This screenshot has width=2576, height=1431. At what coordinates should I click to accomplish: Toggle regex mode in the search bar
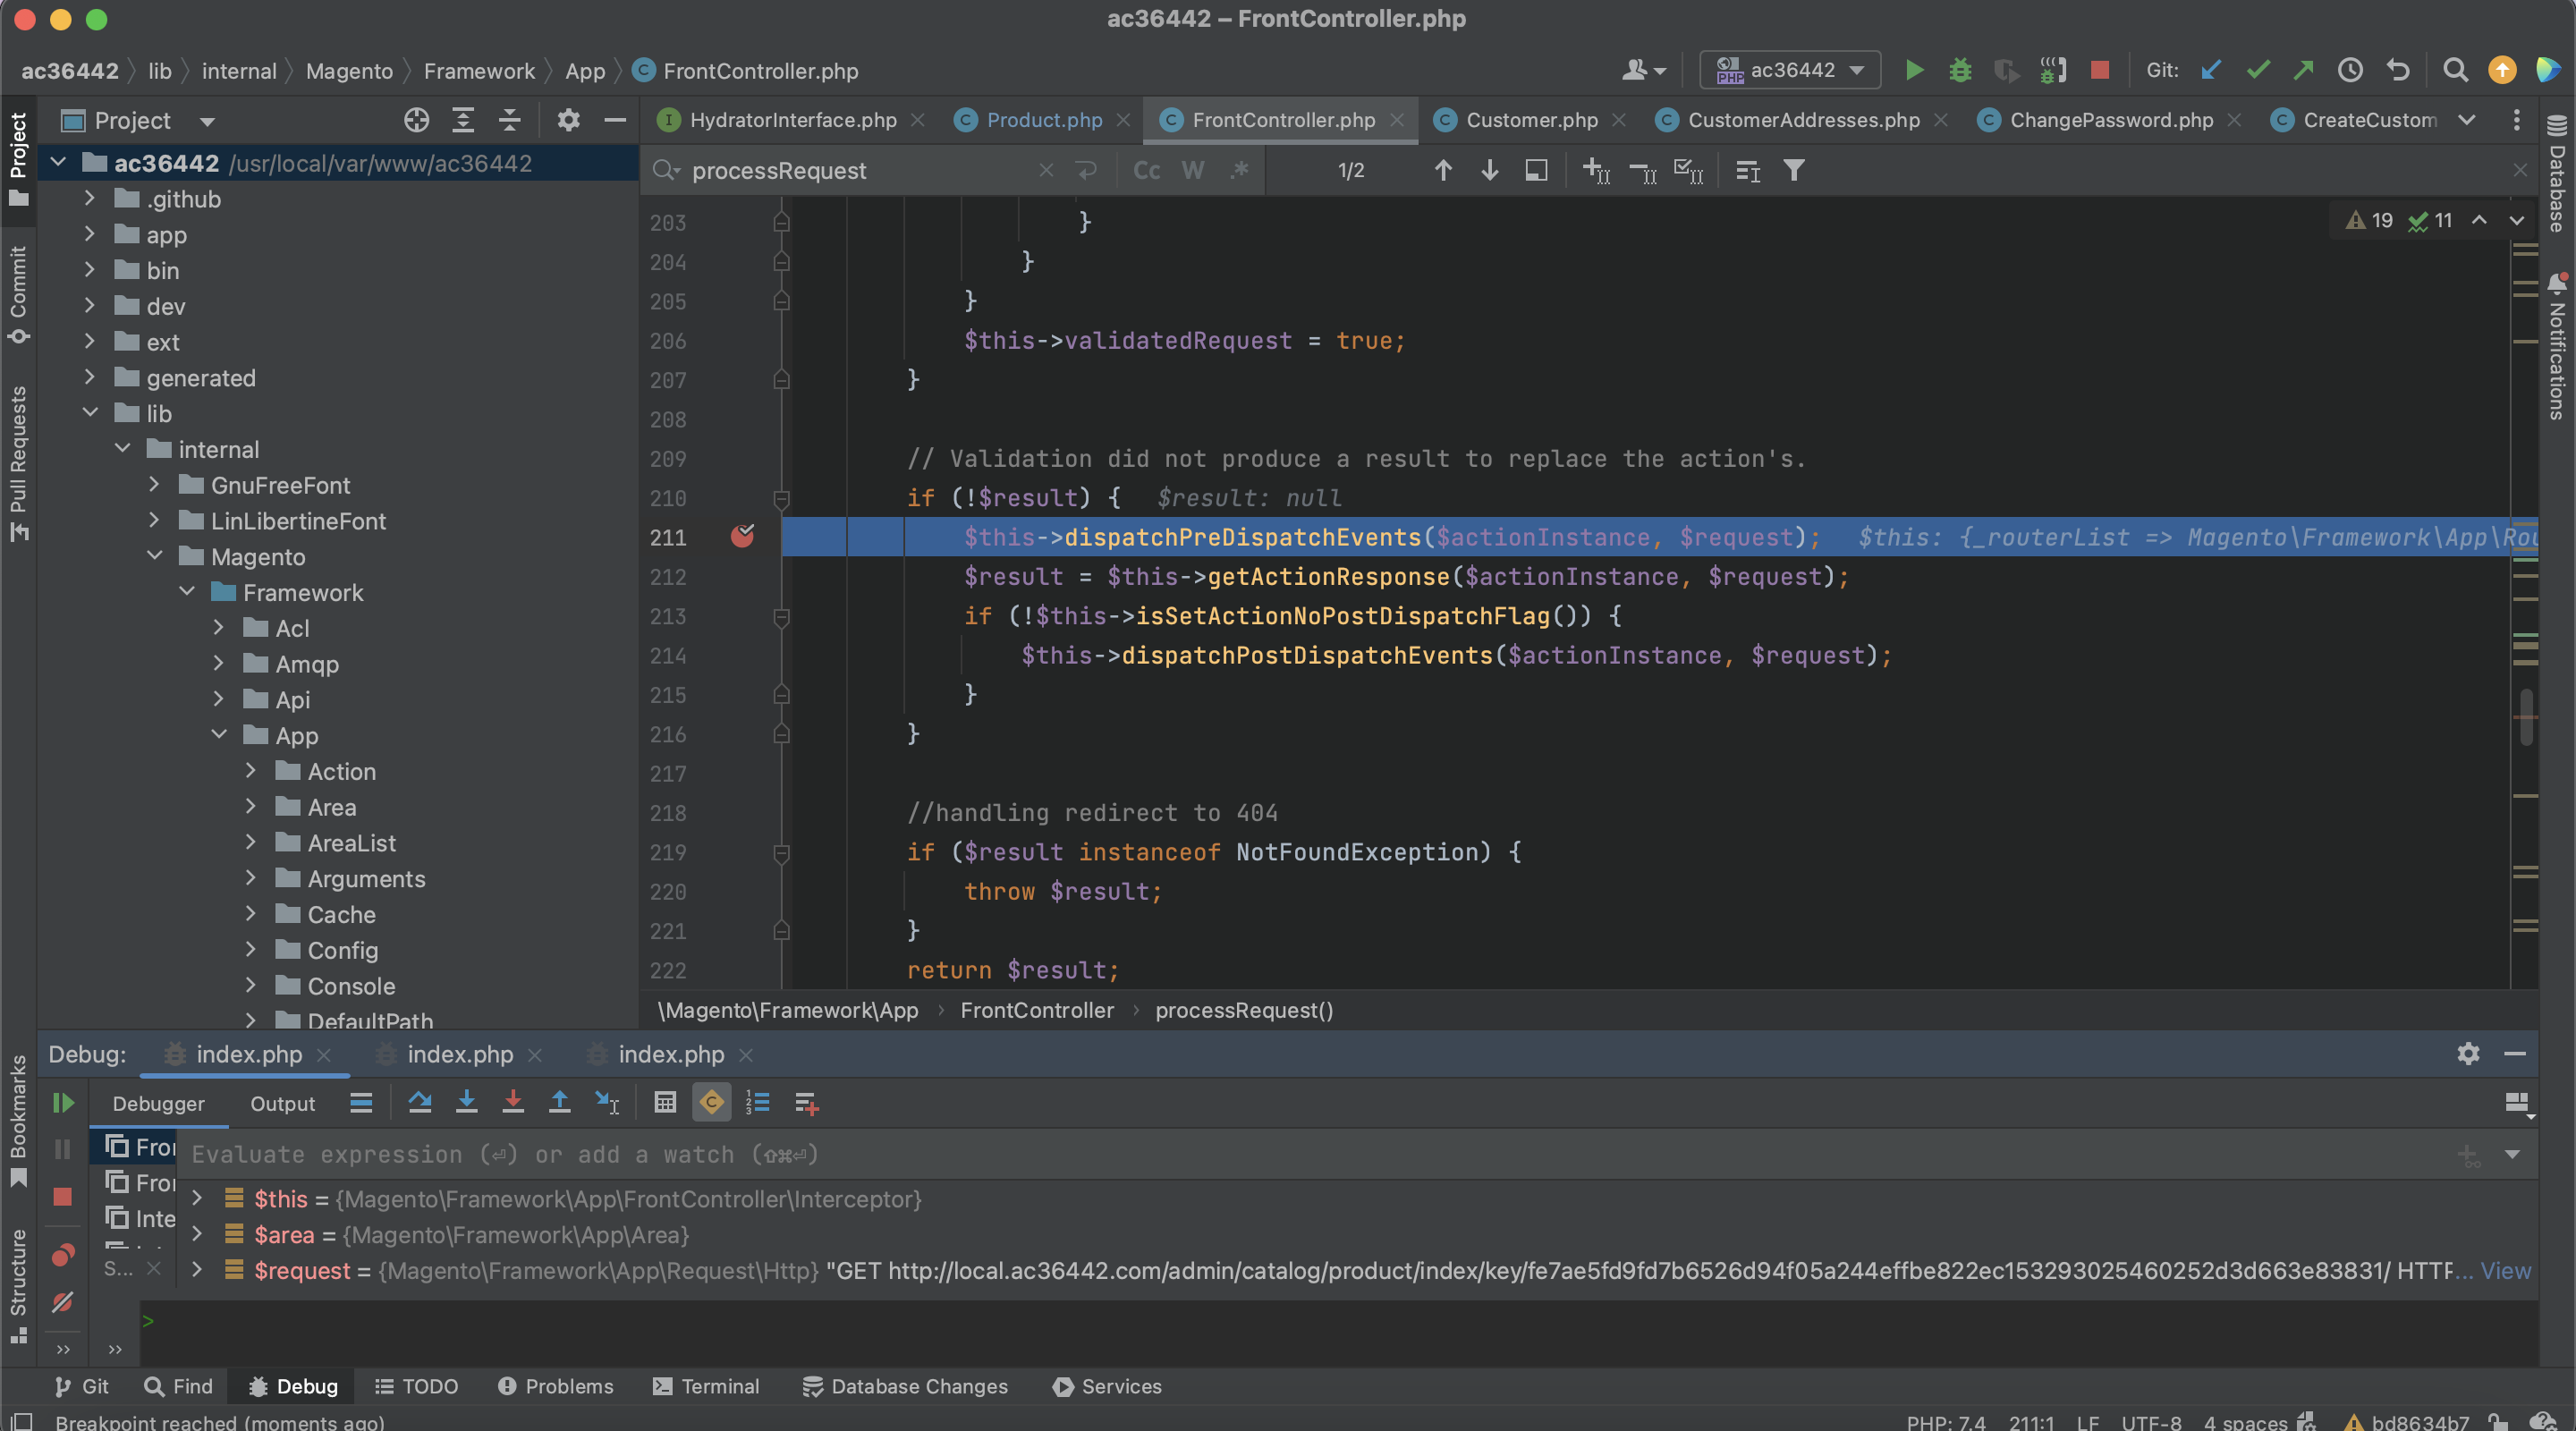coord(1238,170)
